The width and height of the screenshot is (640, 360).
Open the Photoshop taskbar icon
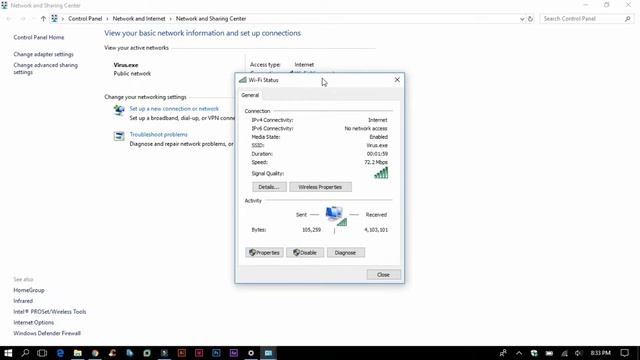point(216,353)
